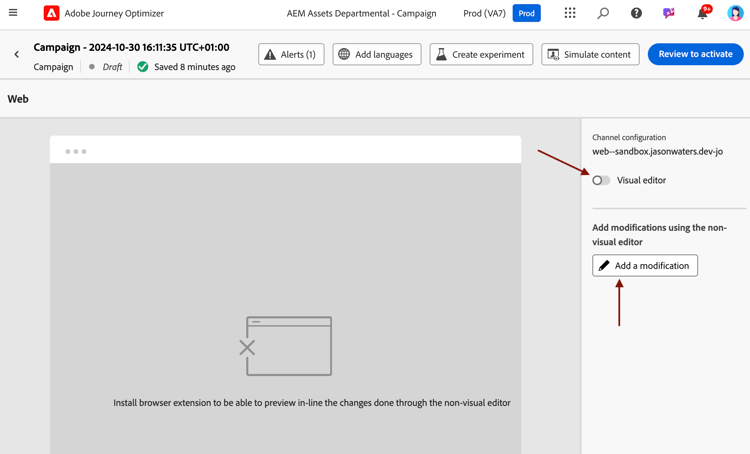Click Review to activate
This screenshot has height=454, width=750.
[695, 54]
